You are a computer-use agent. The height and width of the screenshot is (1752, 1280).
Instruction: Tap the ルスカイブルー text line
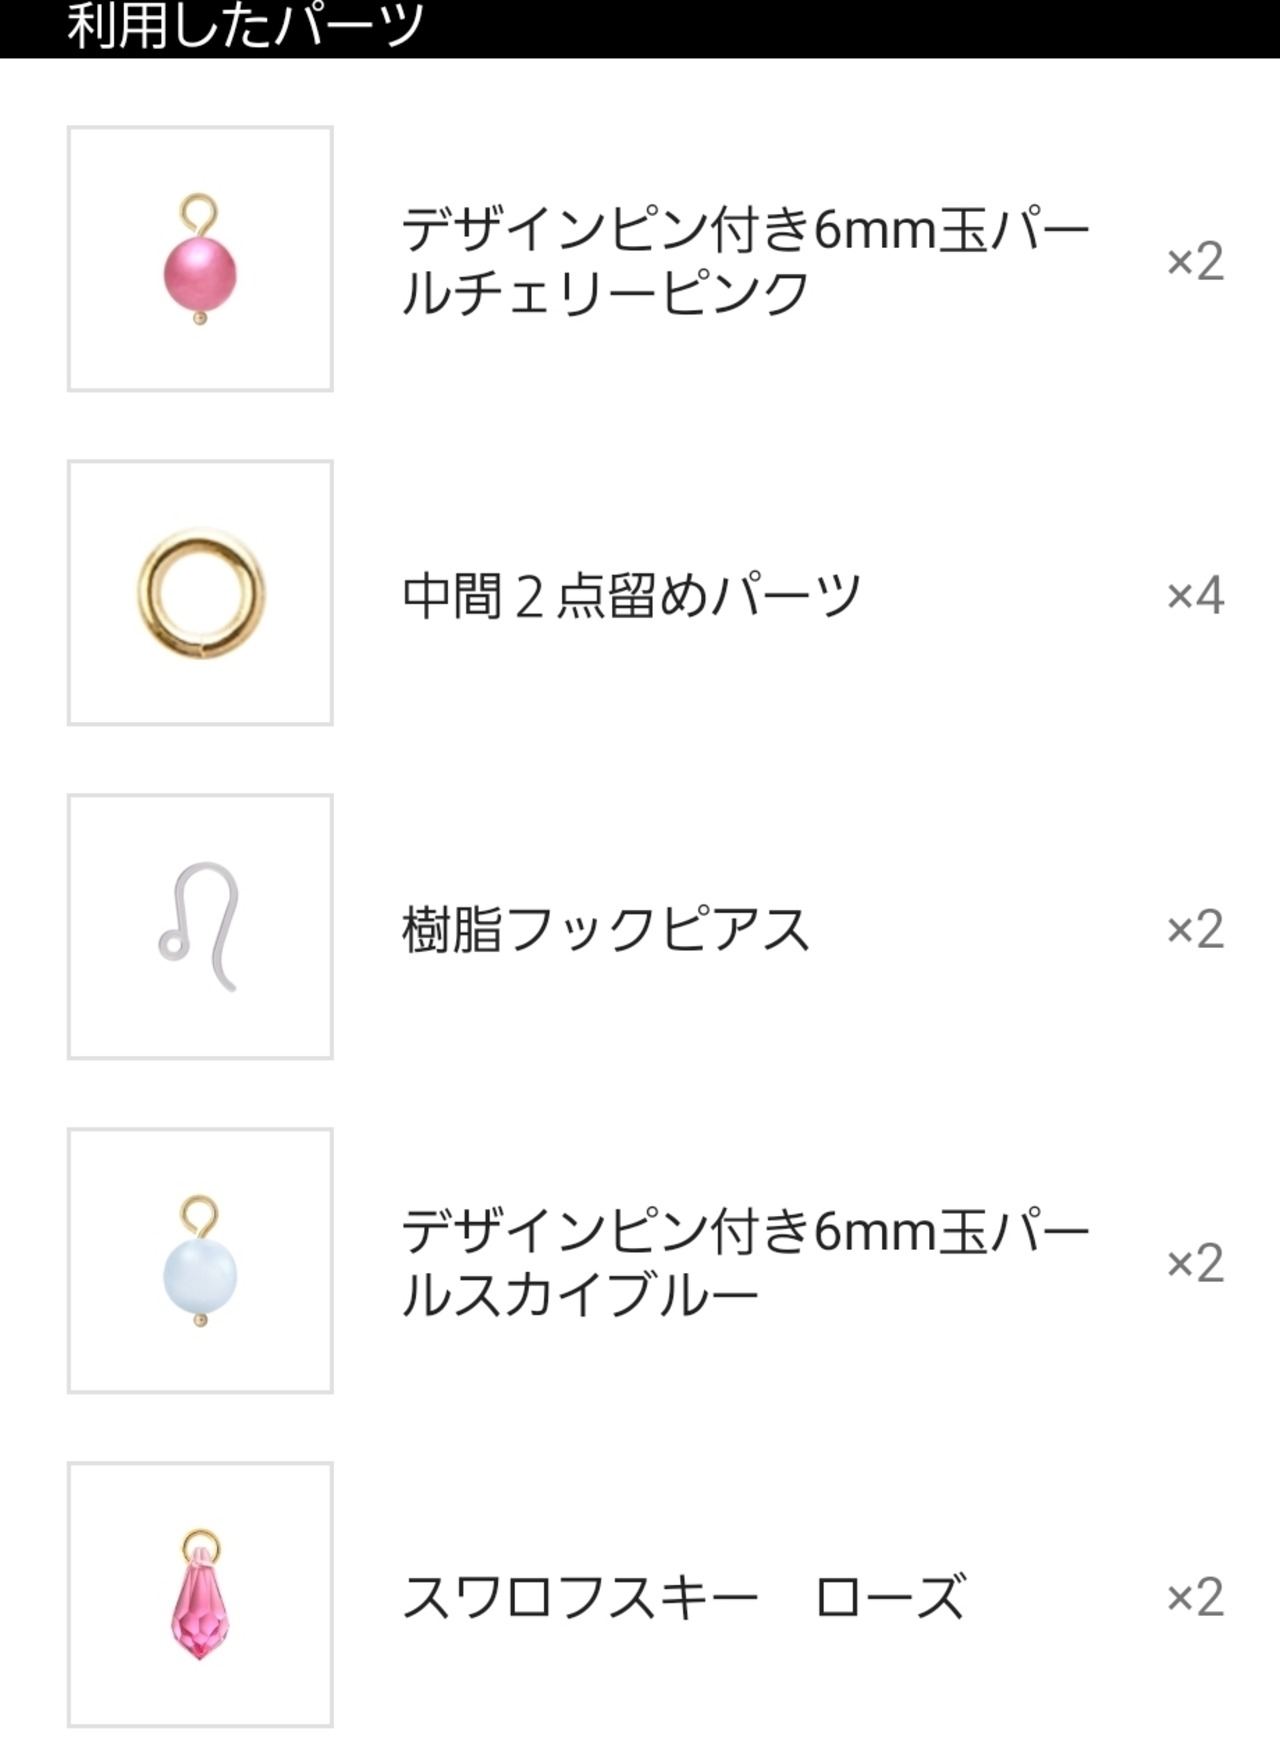[580, 1296]
